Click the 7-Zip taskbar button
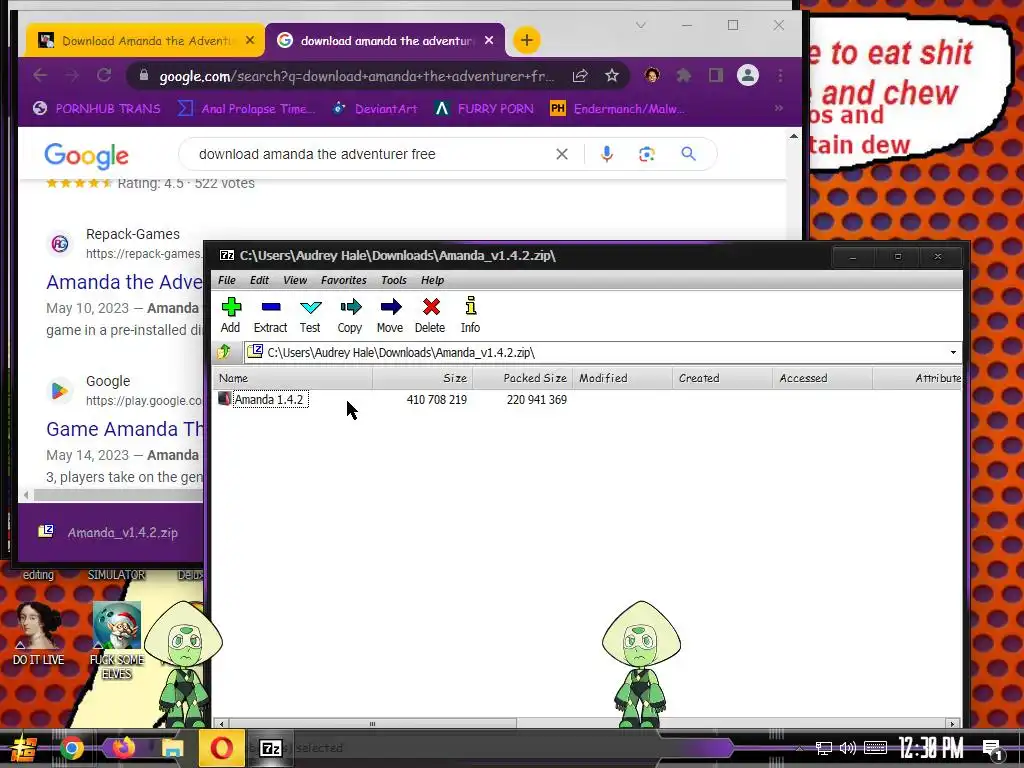1024x768 pixels. (x=270, y=748)
